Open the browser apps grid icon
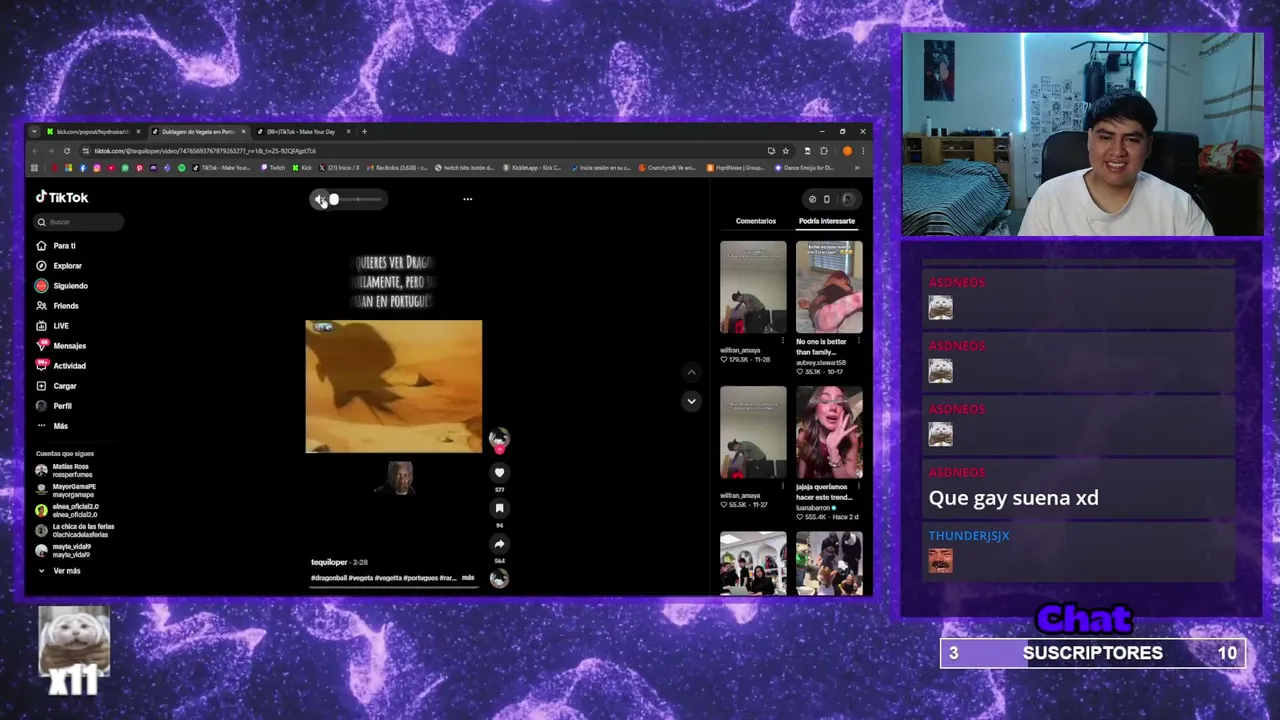 point(34,168)
